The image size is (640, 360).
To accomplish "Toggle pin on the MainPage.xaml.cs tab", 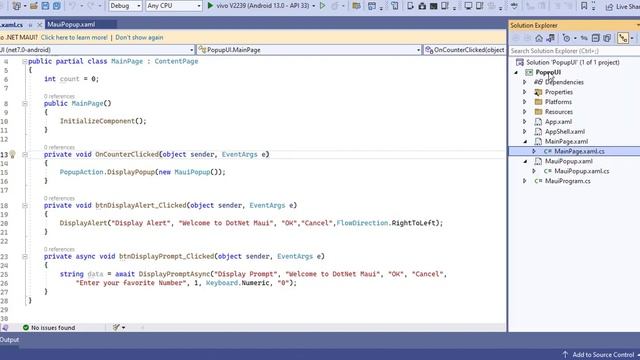I will [x=30, y=25].
